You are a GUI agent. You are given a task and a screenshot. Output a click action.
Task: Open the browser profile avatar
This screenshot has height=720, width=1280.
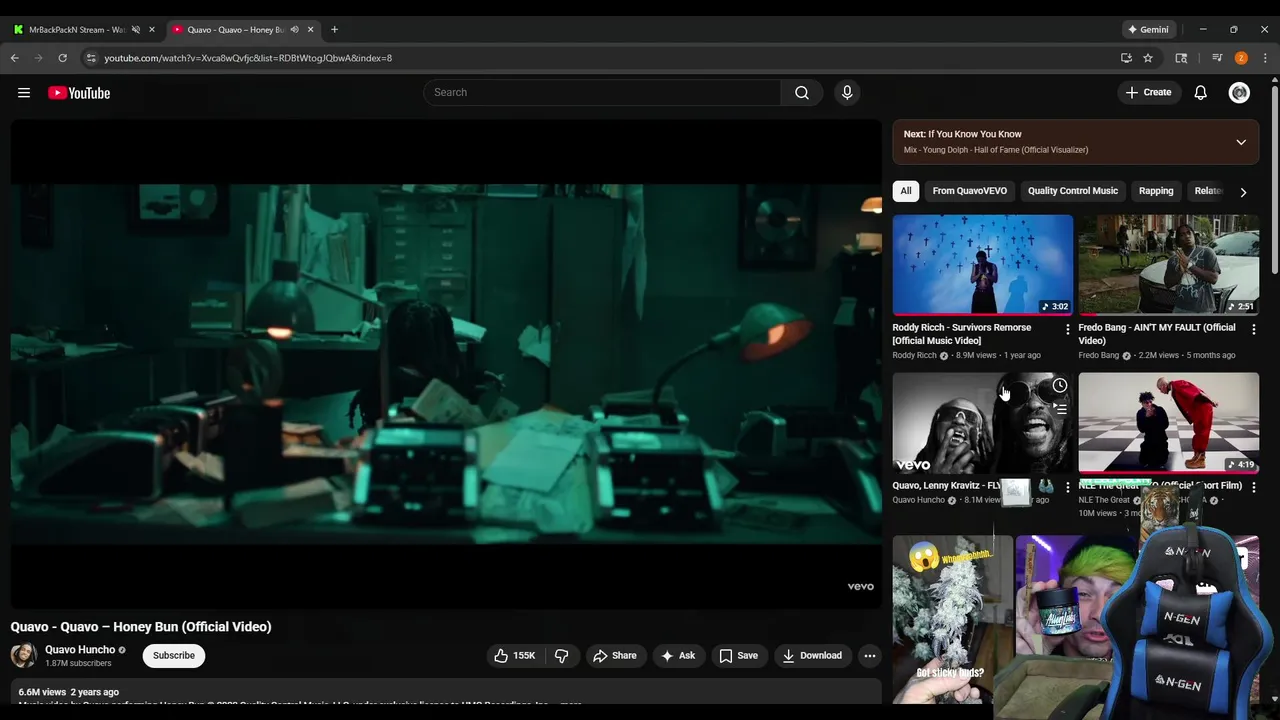(1241, 58)
